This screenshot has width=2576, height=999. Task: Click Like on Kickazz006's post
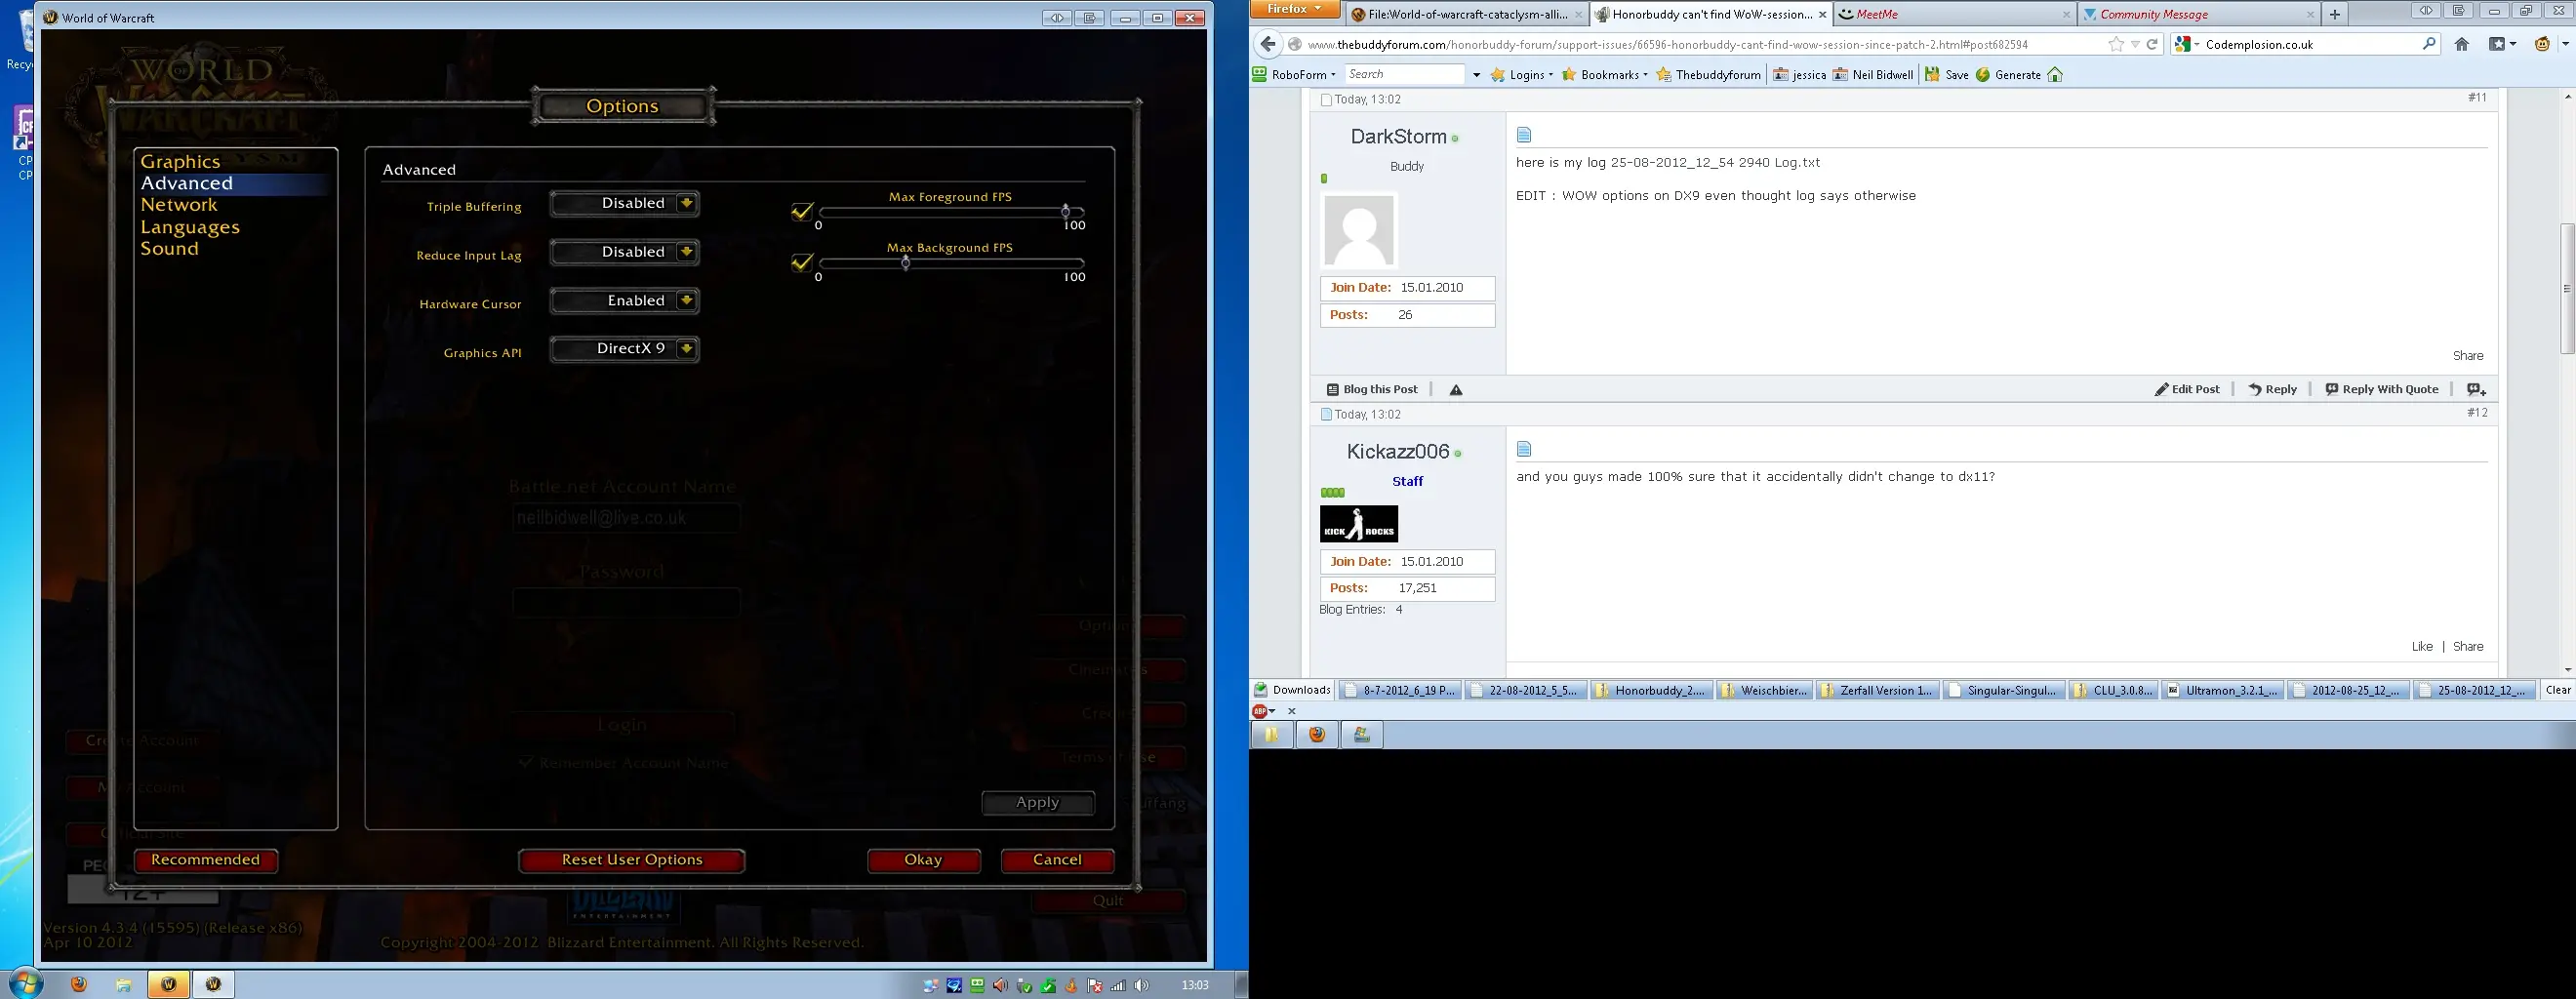tap(2422, 646)
